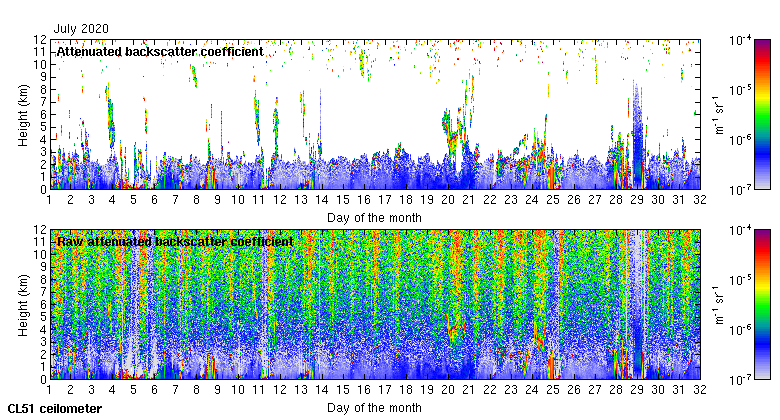Click day 15 tick under the upper plot

pyautogui.click(x=343, y=200)
